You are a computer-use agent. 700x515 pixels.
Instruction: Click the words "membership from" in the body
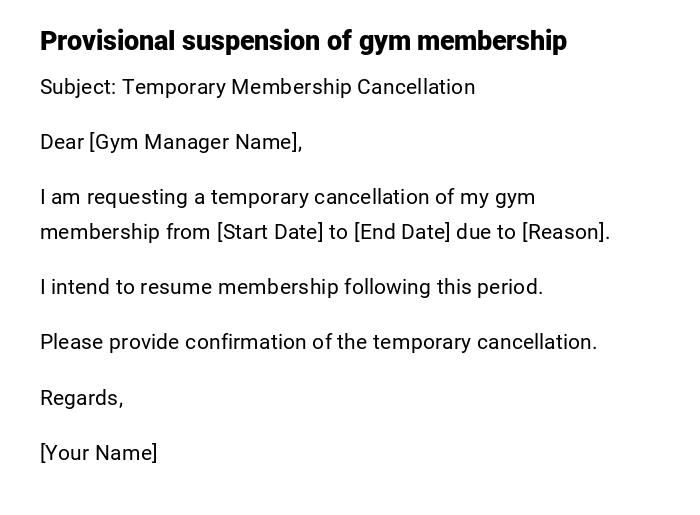click(125, 232)
